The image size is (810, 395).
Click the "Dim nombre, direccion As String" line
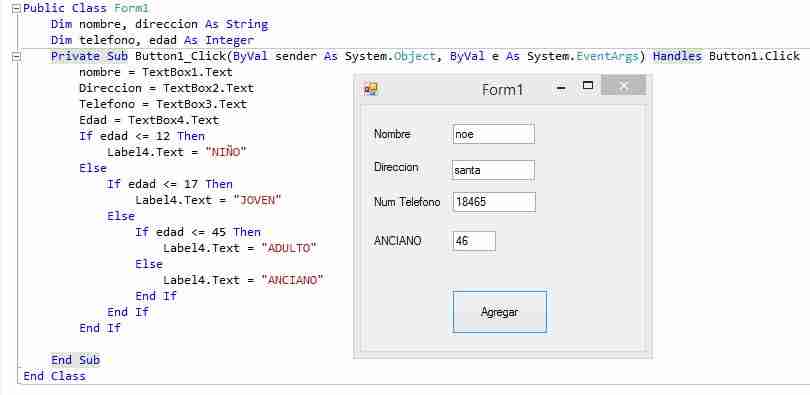[x=159, y=24]
